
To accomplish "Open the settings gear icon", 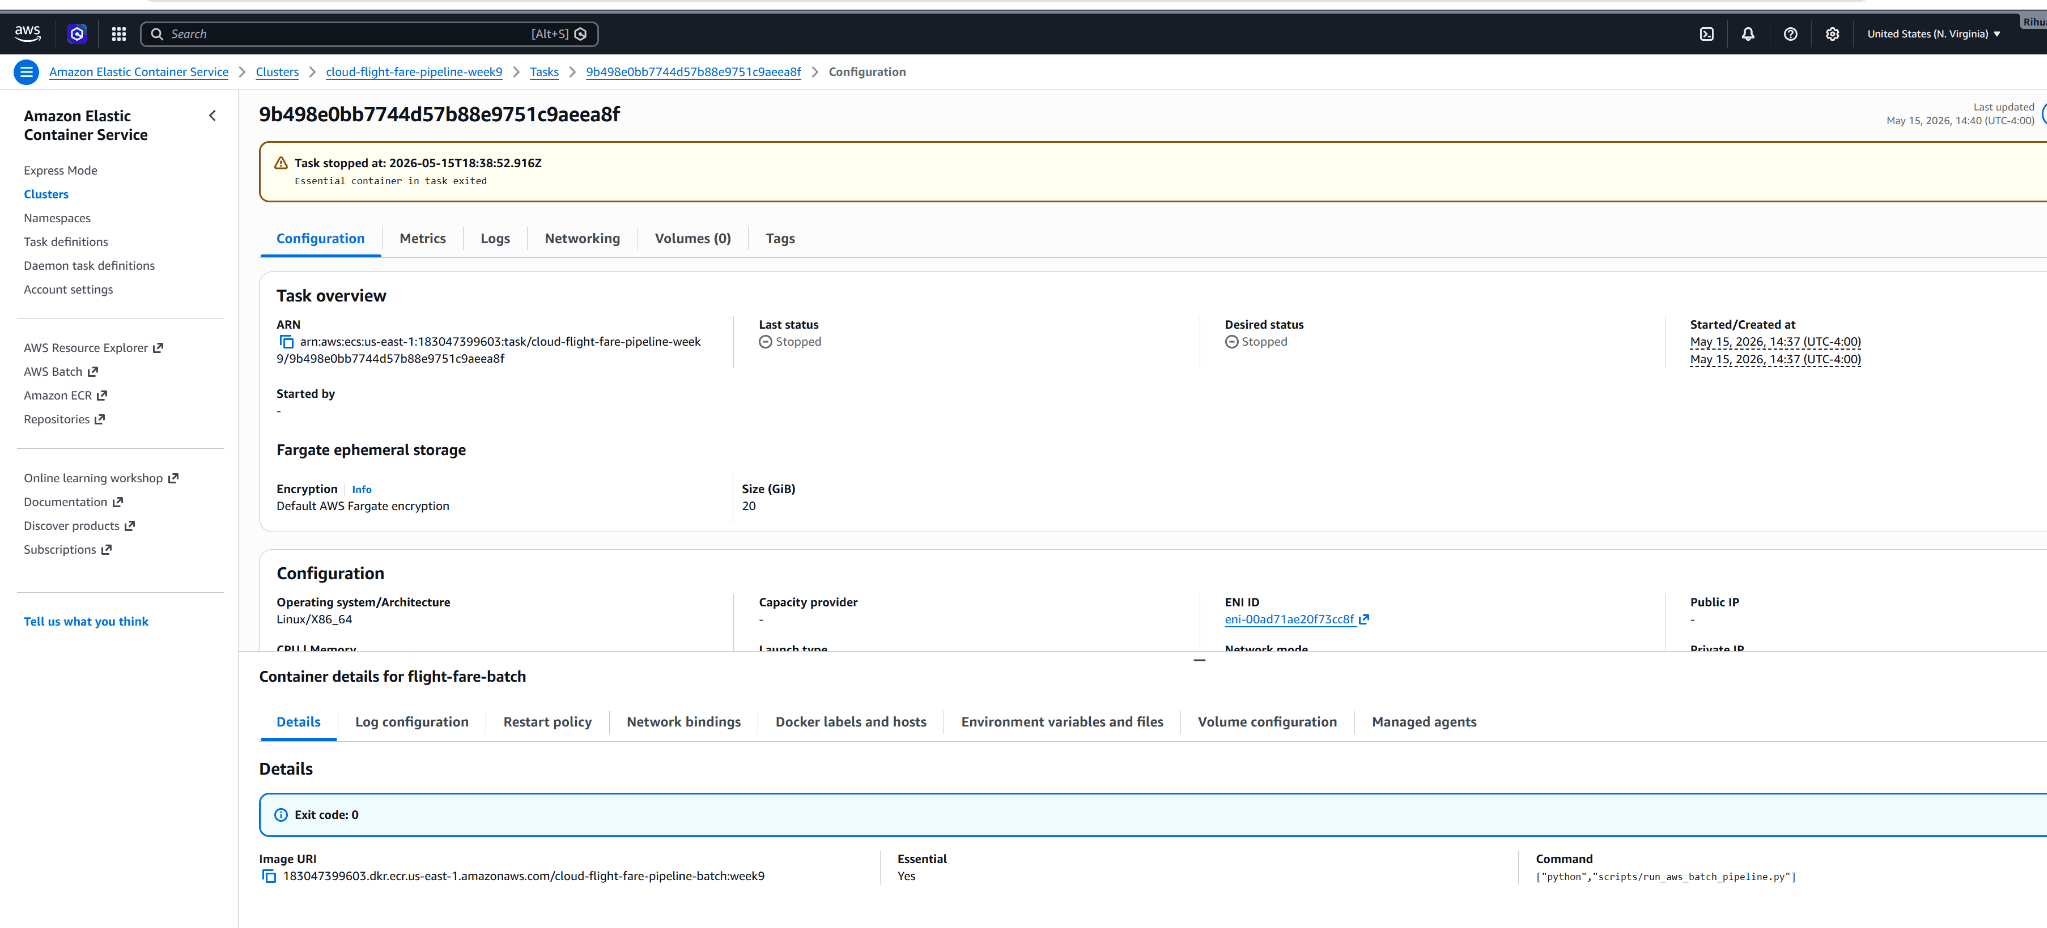I will tap(1832, 34).
